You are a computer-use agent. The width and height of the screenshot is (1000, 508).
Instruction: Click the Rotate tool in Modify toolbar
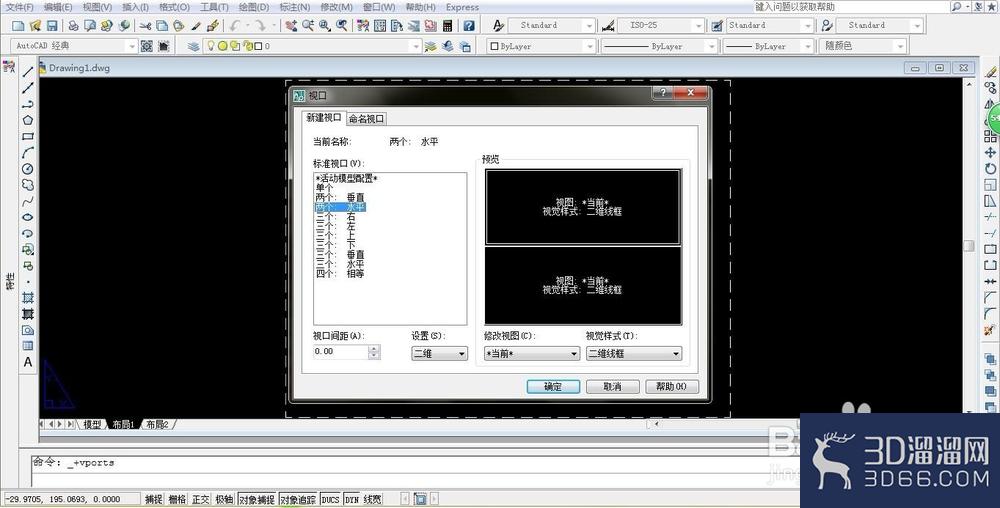coord(990,169)
